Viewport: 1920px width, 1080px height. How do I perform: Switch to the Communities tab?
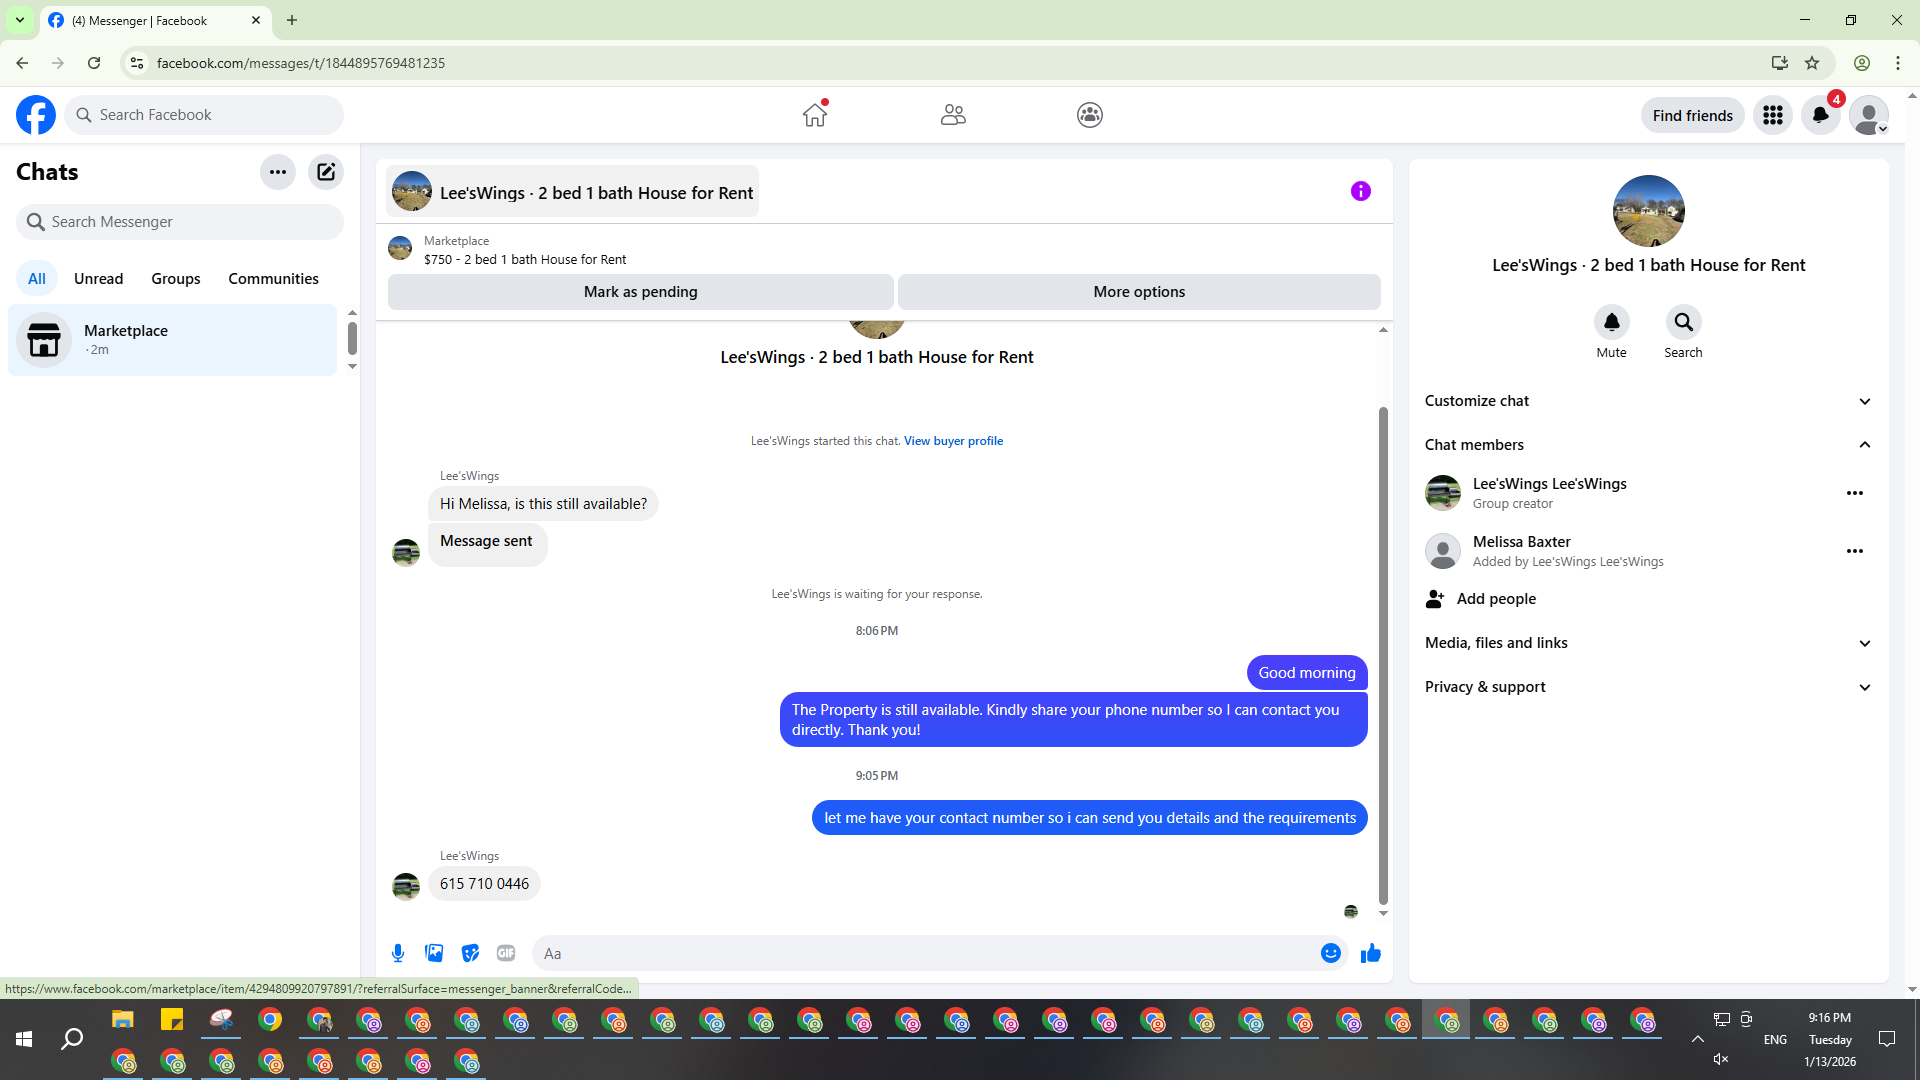pyautogui.click(x=273, y=279)
